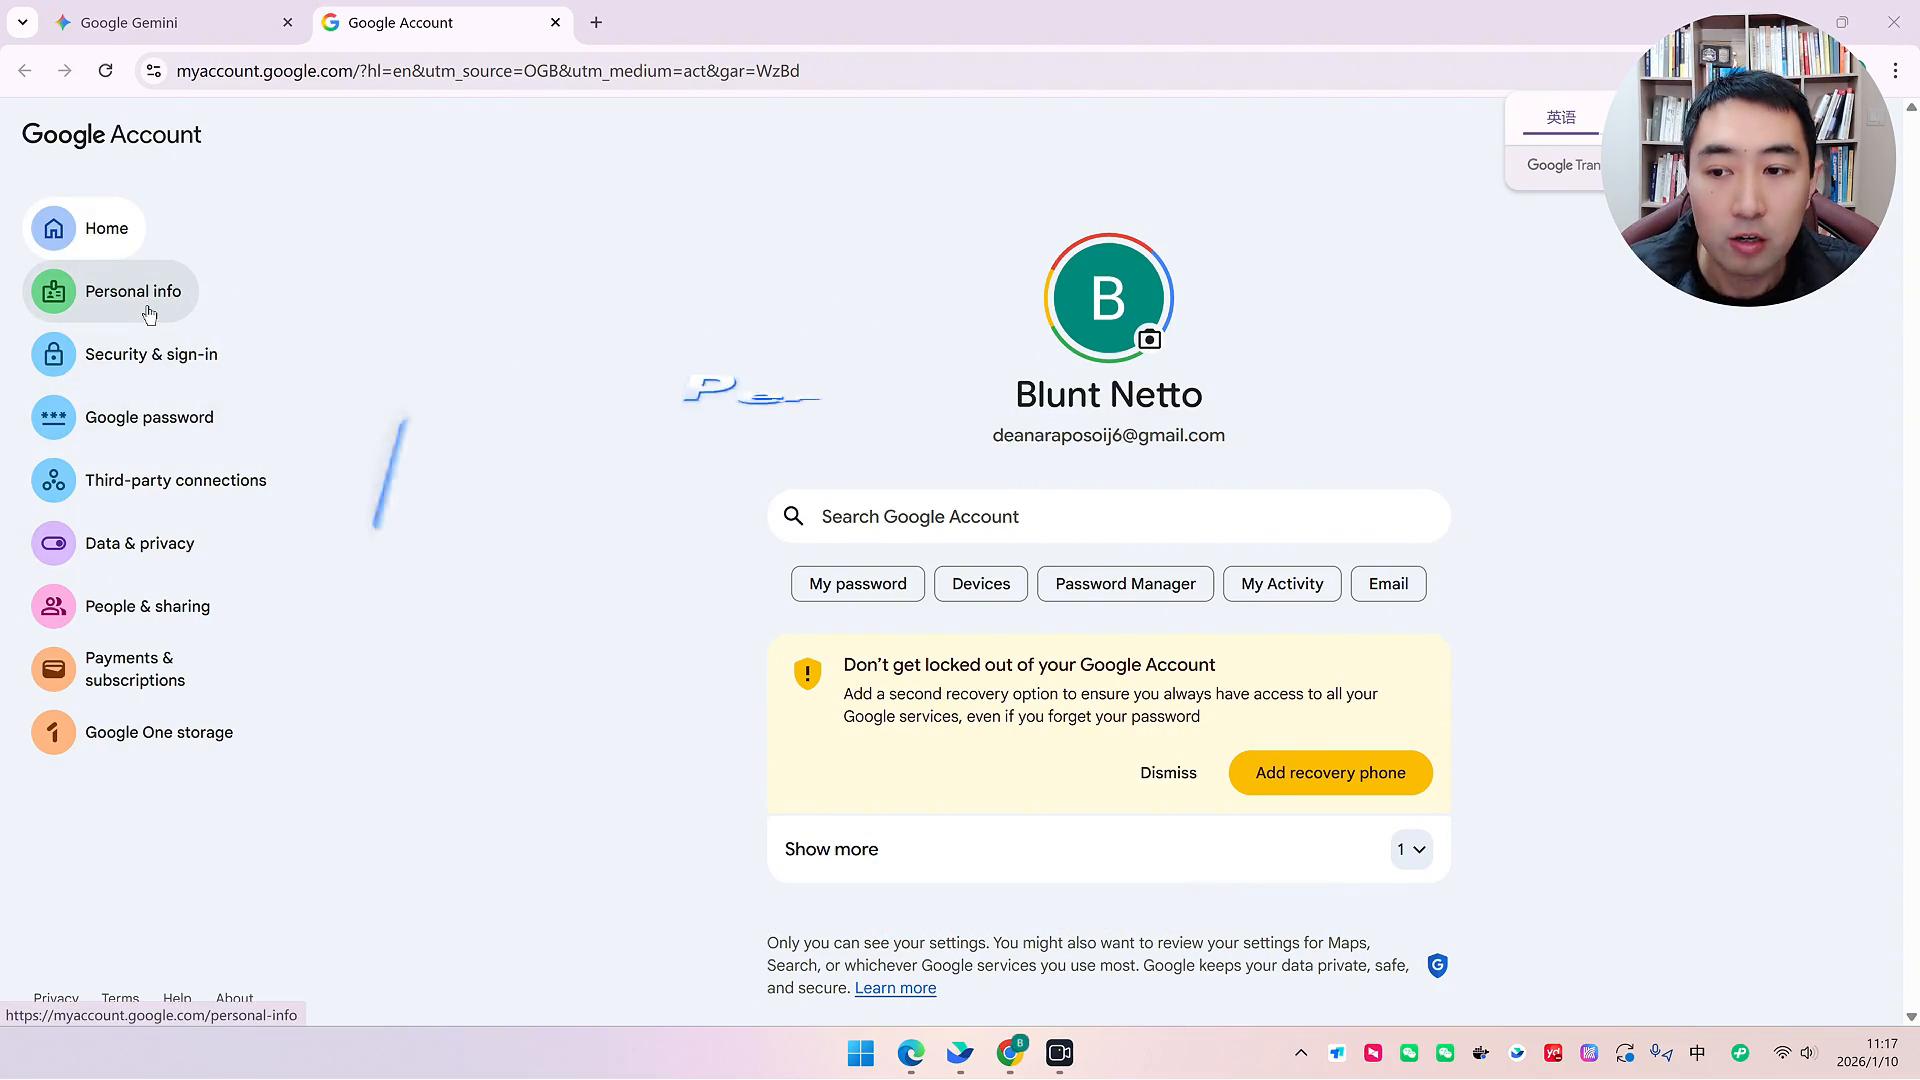
Task: Open the My Activity shortcut chip
Action: point(1281,584)
